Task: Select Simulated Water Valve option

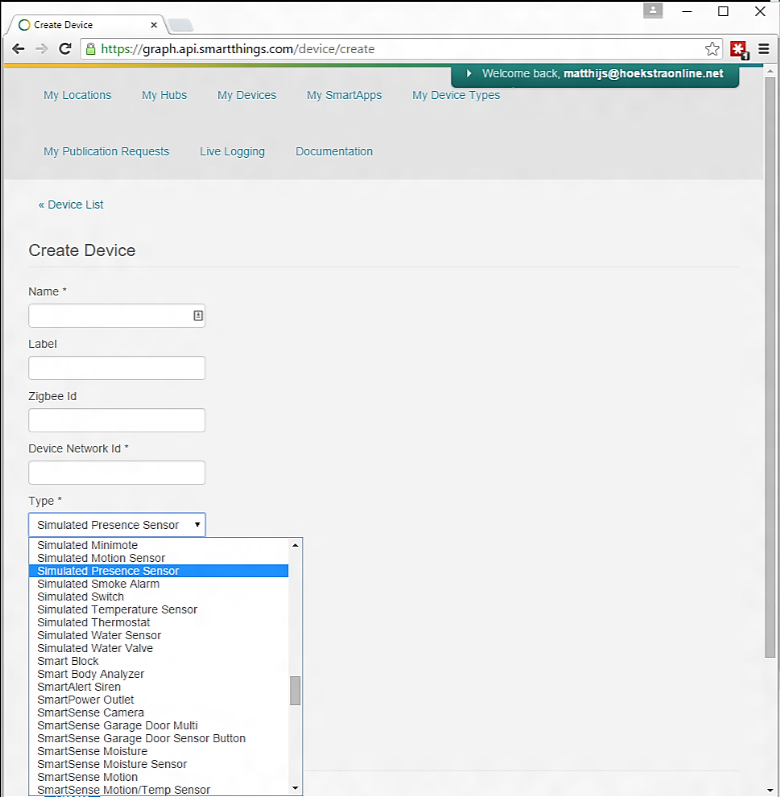Action: point(159,648)
